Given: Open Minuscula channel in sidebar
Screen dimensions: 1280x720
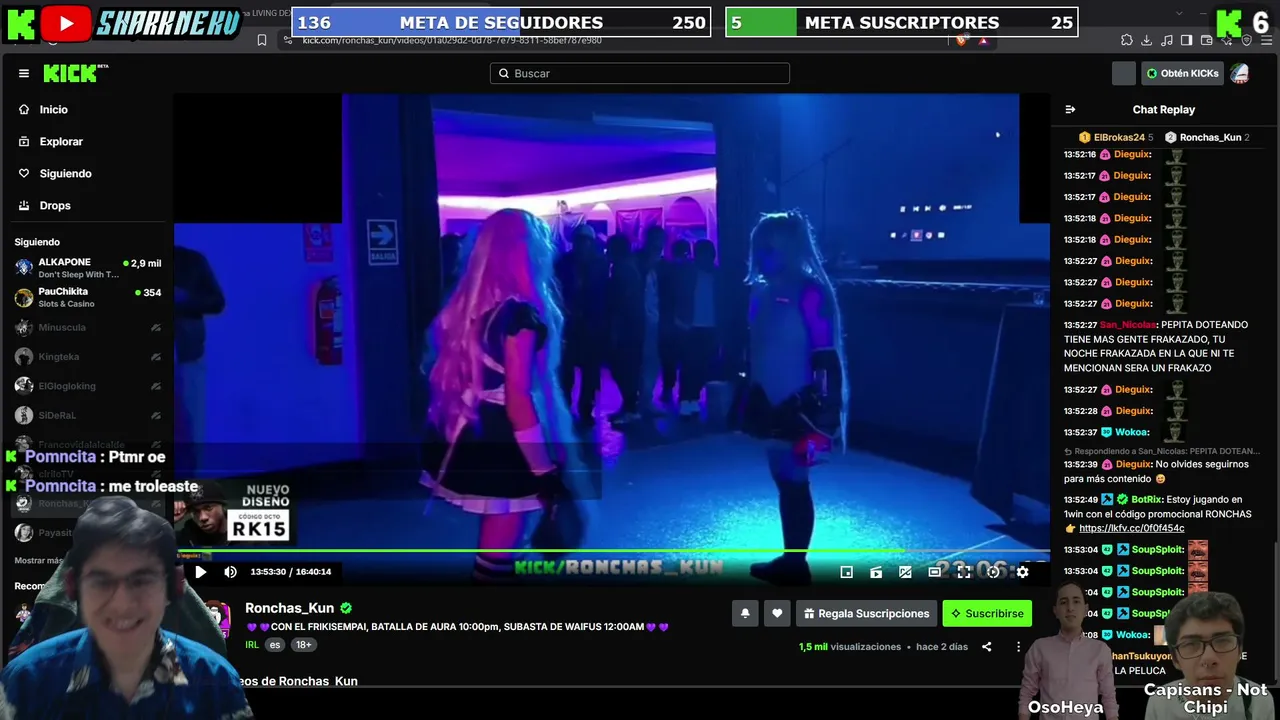Looking at the screenshot, I should pos(88,327).
